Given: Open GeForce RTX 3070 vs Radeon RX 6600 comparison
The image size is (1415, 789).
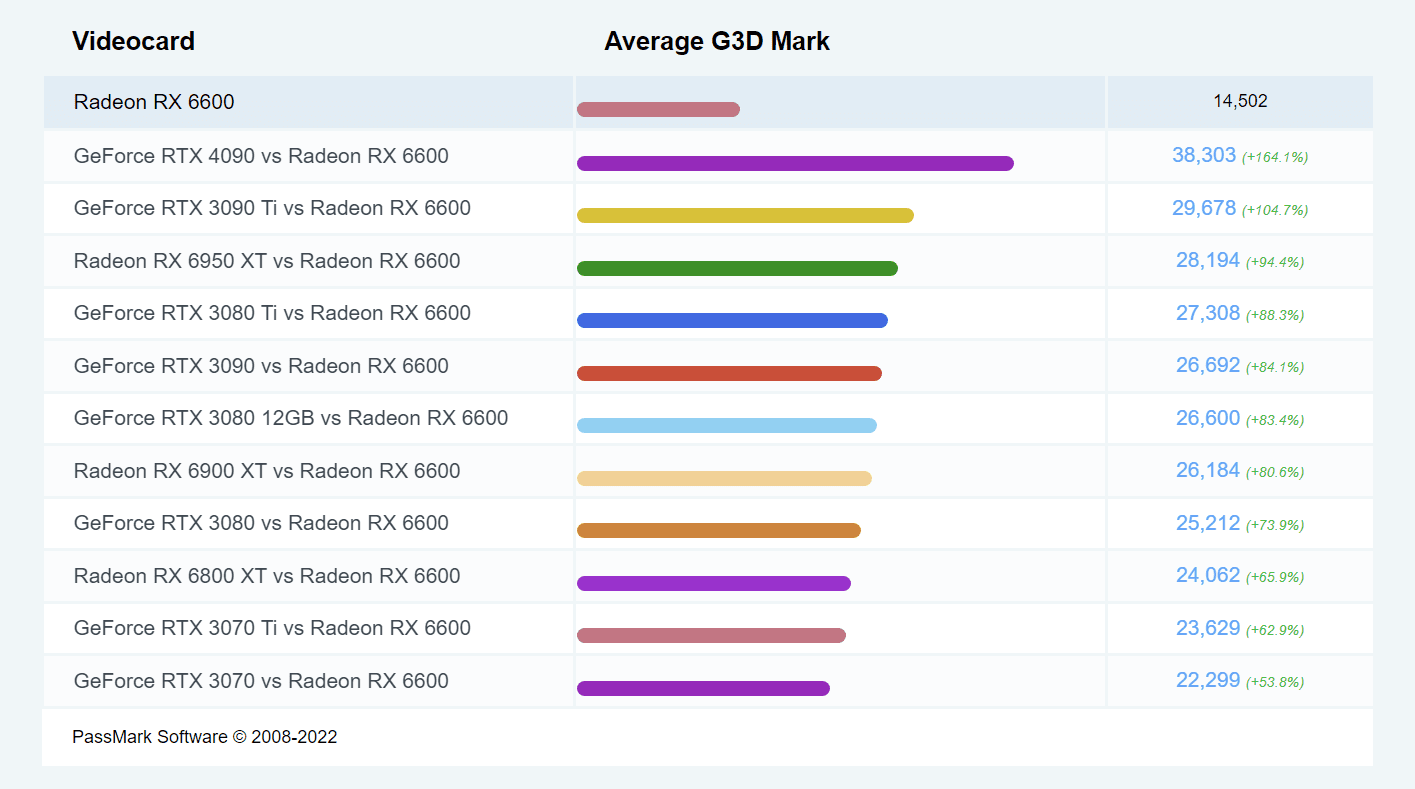Looking at the screenshot, I should (x=261, y=681).
